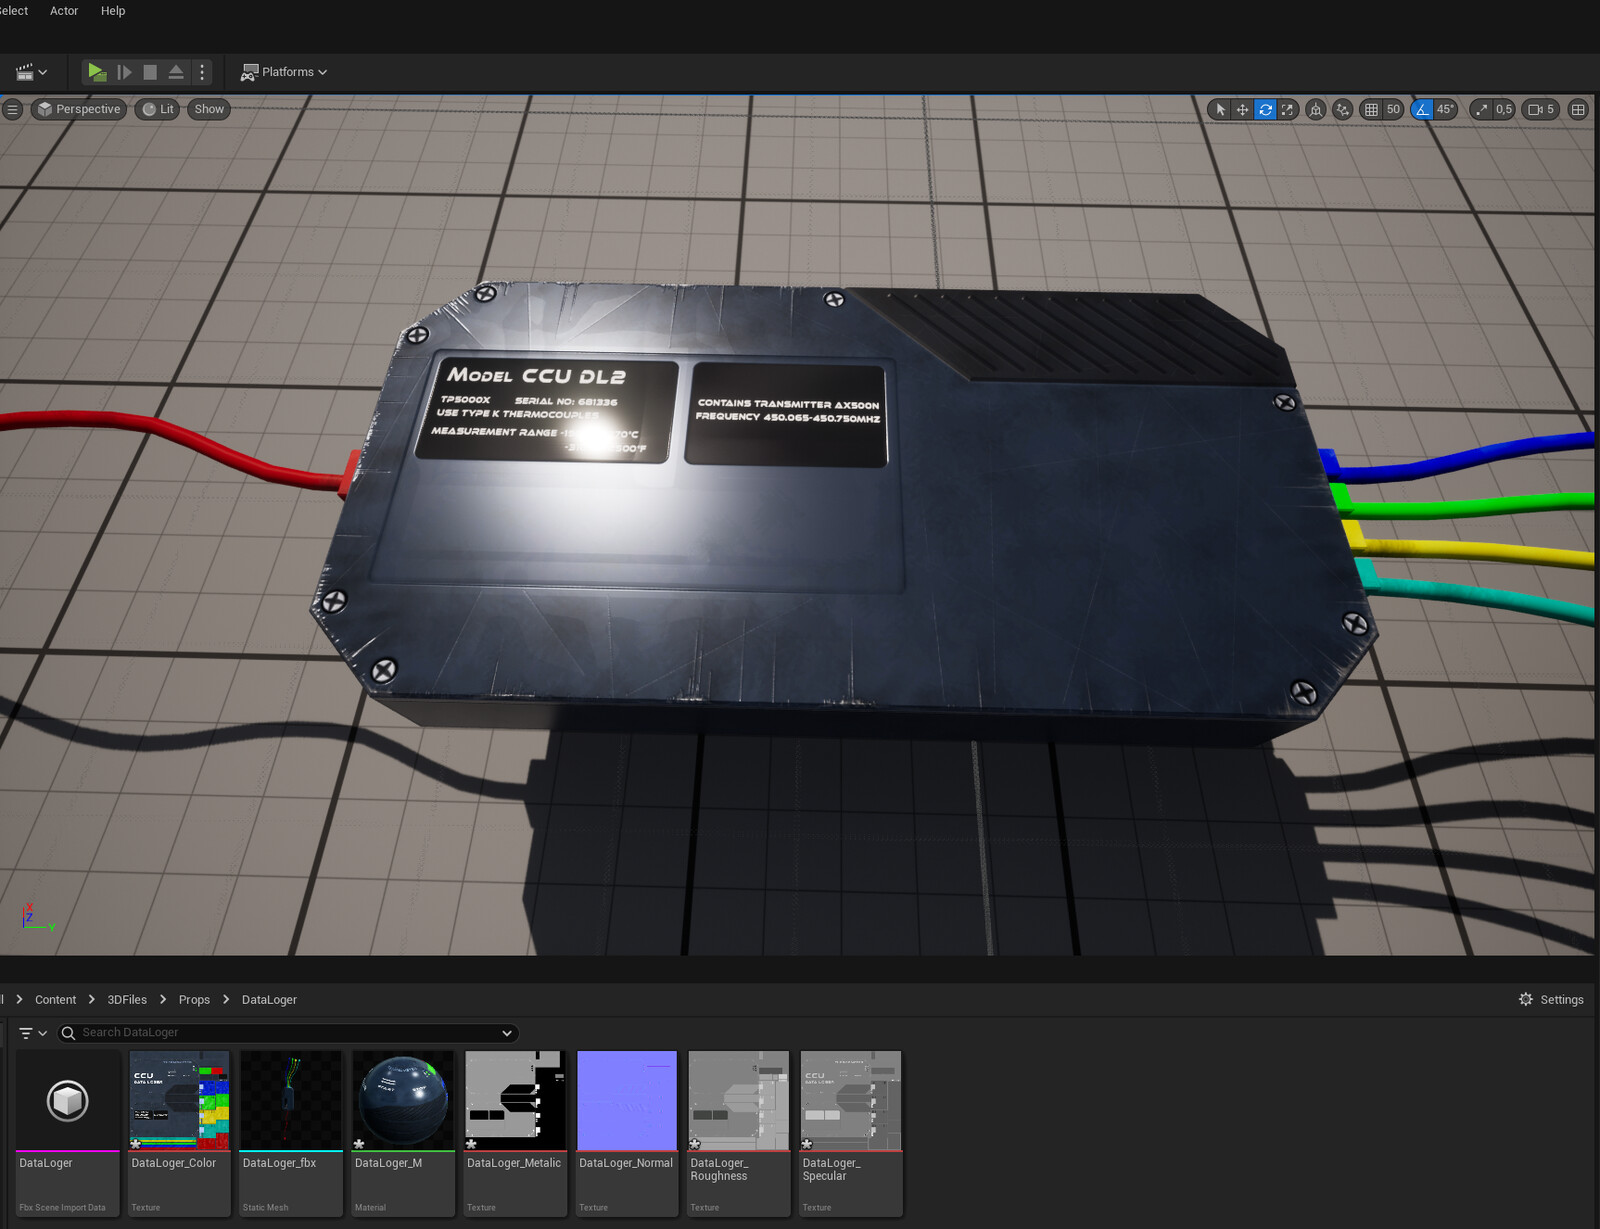Viewport: 1600px width, 1229px height.
Task: Select the DataLoger_Roughness texture asset
Action: tap(739, 1133)
